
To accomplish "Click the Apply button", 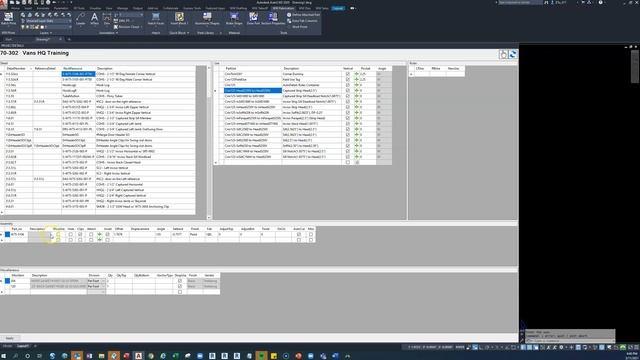I will point(10,338).
